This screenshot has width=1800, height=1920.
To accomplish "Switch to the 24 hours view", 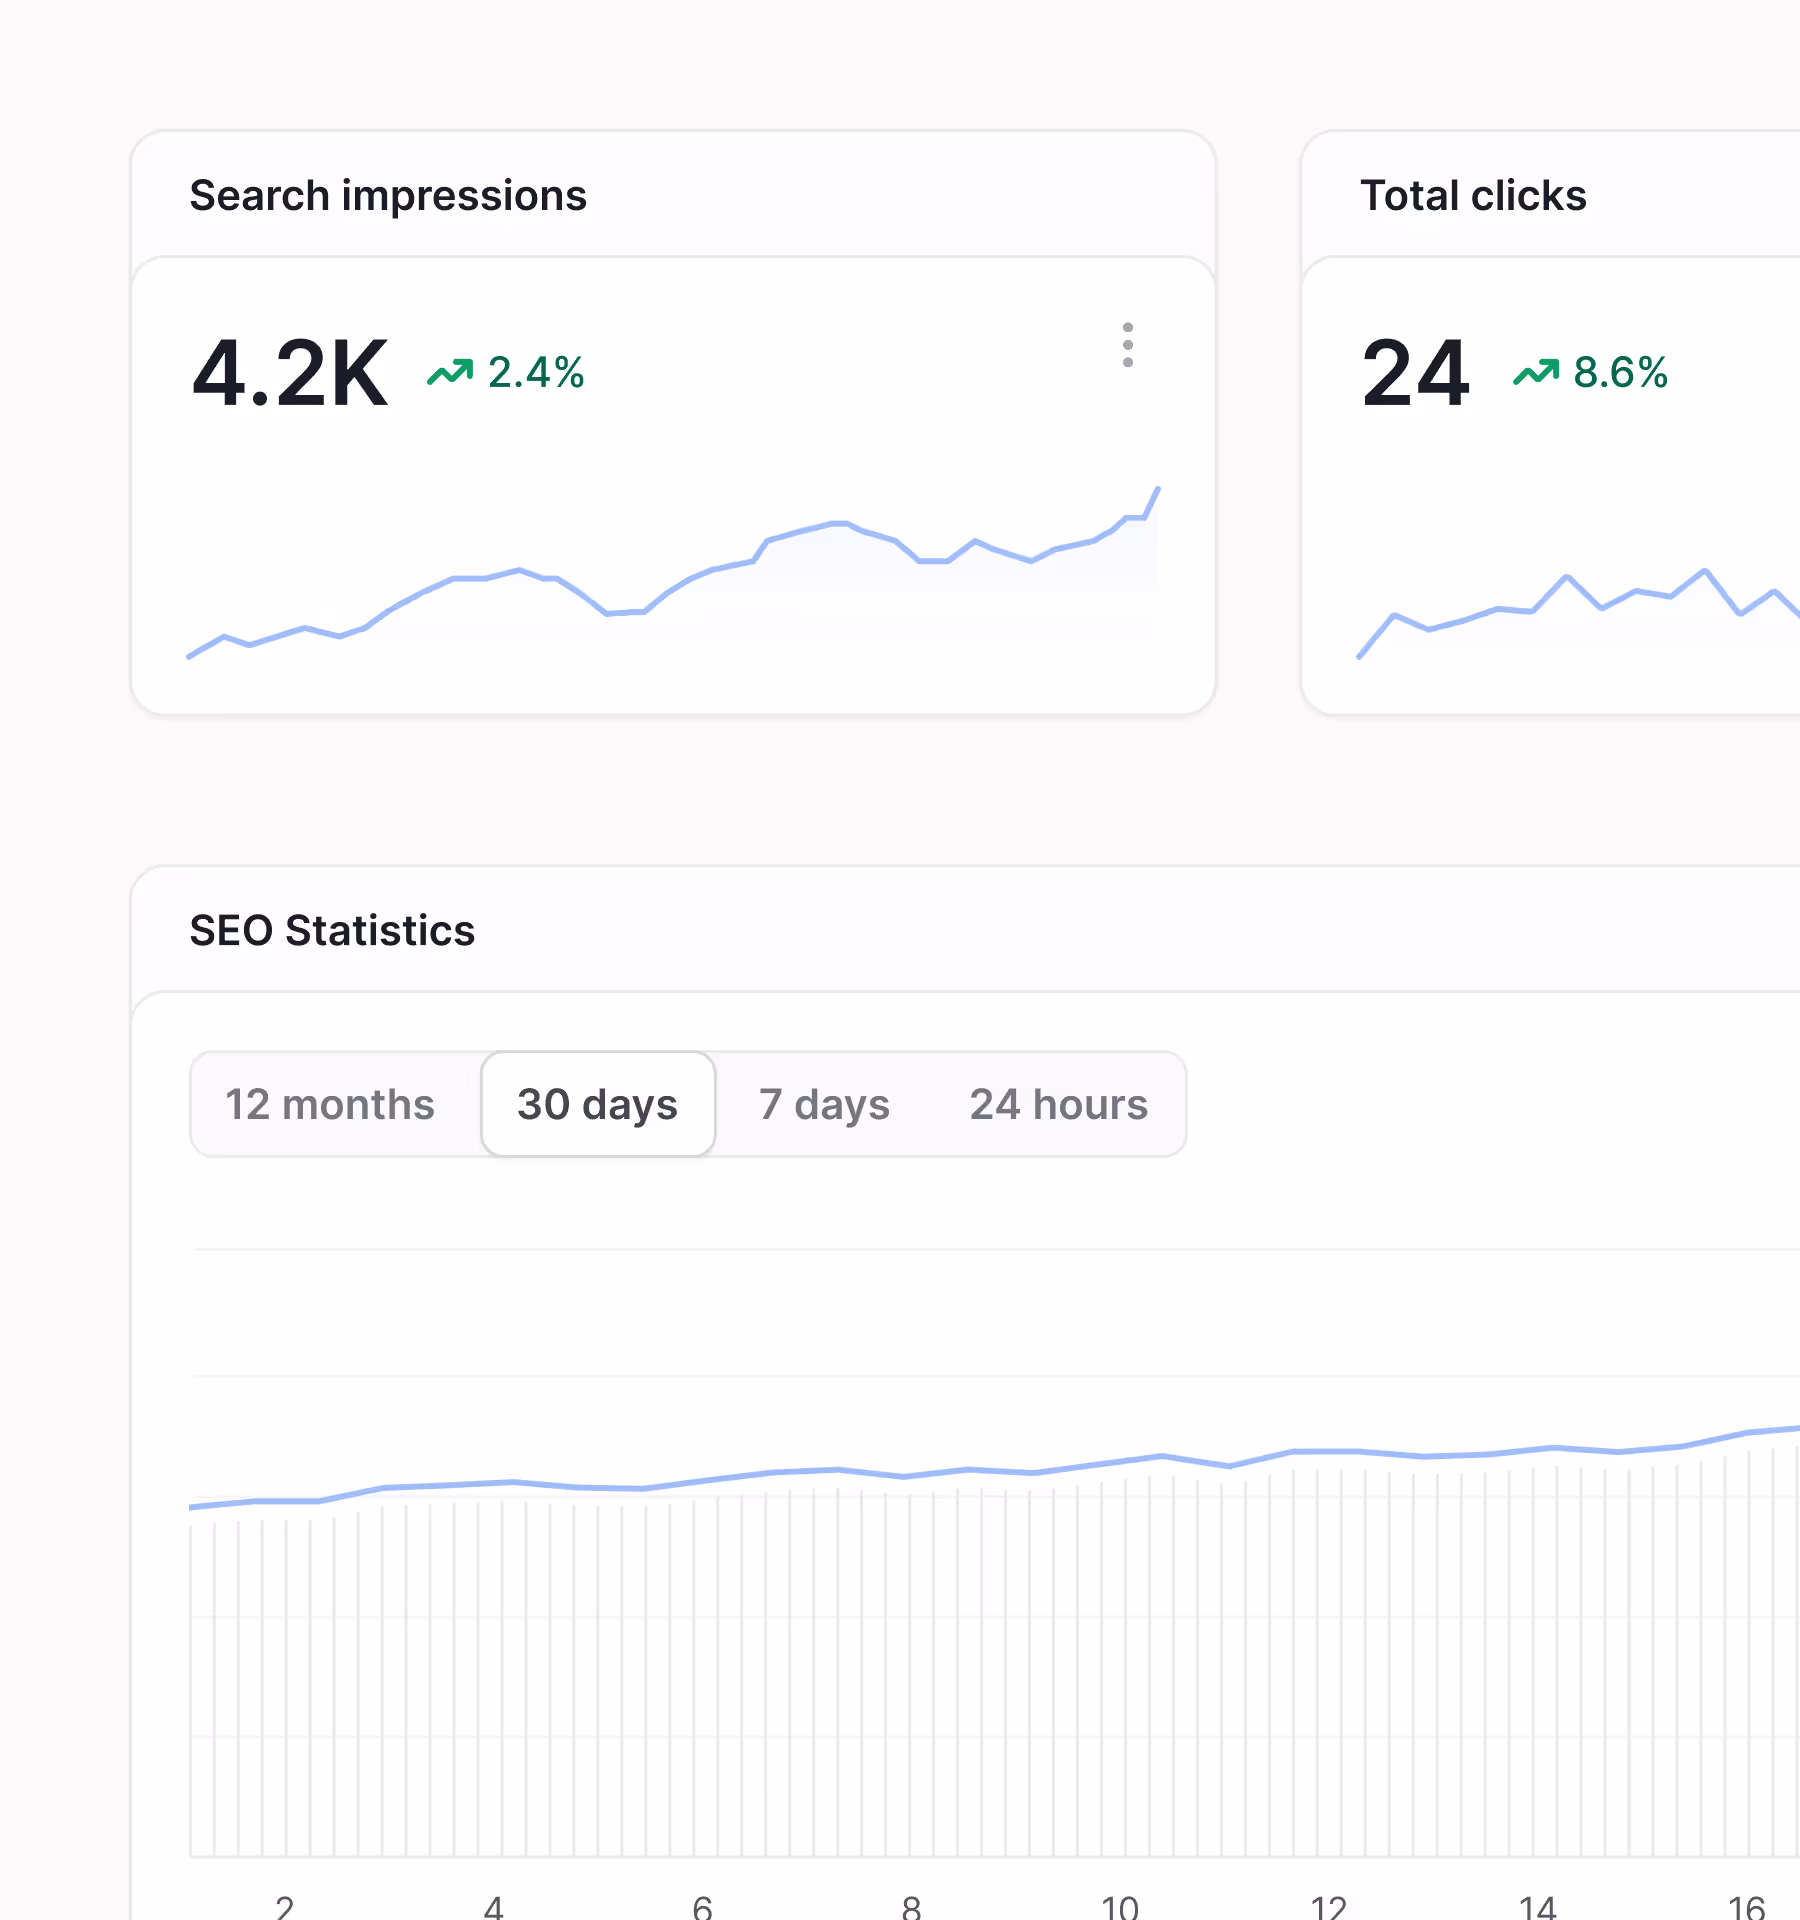I will coord(1058,1104).
